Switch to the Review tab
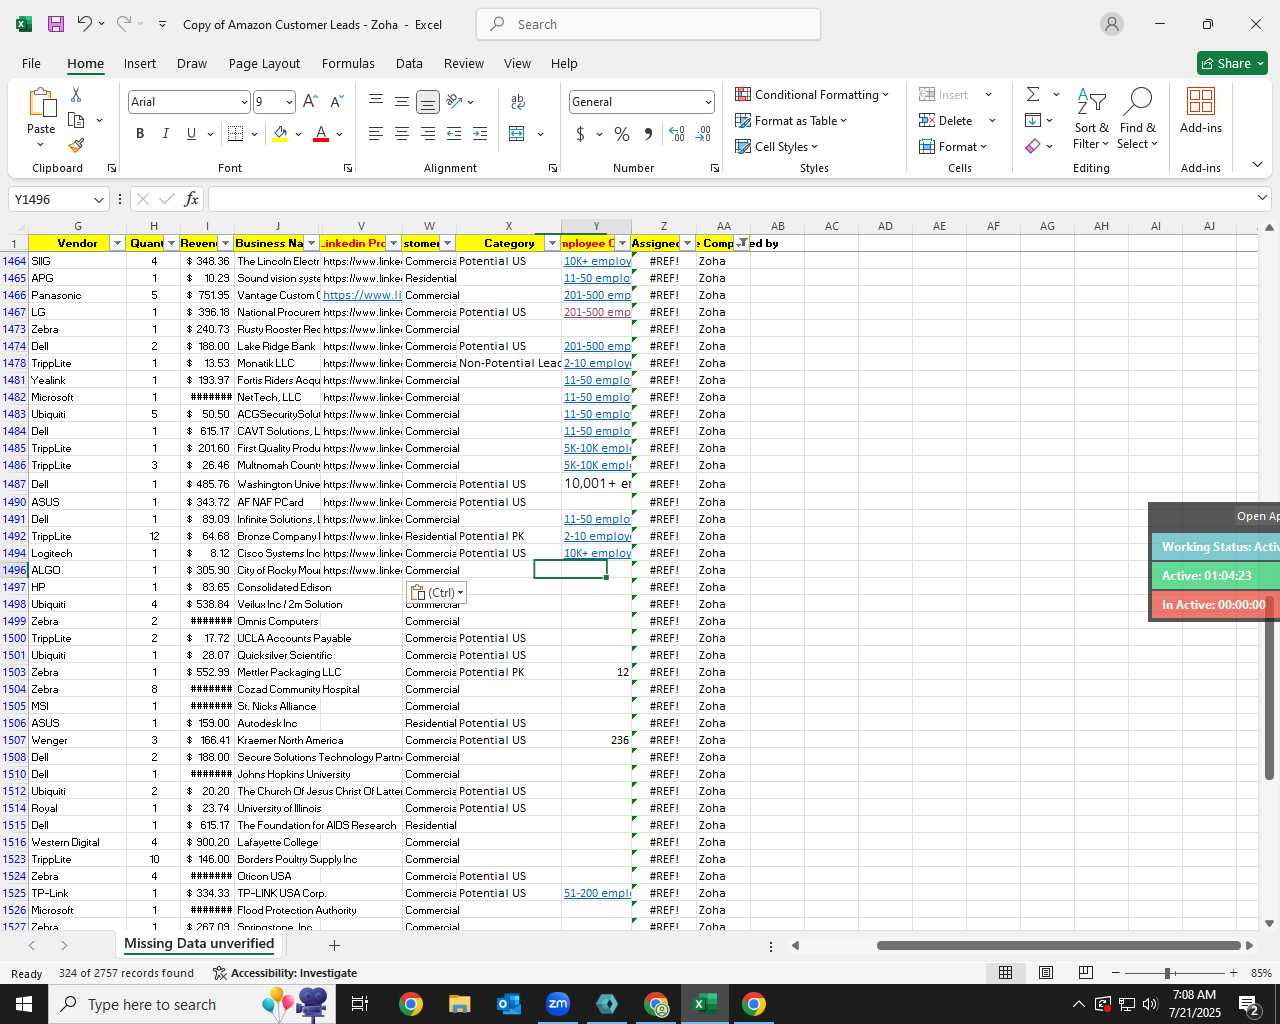The image size is (1280, 1024). click(464, 63)
